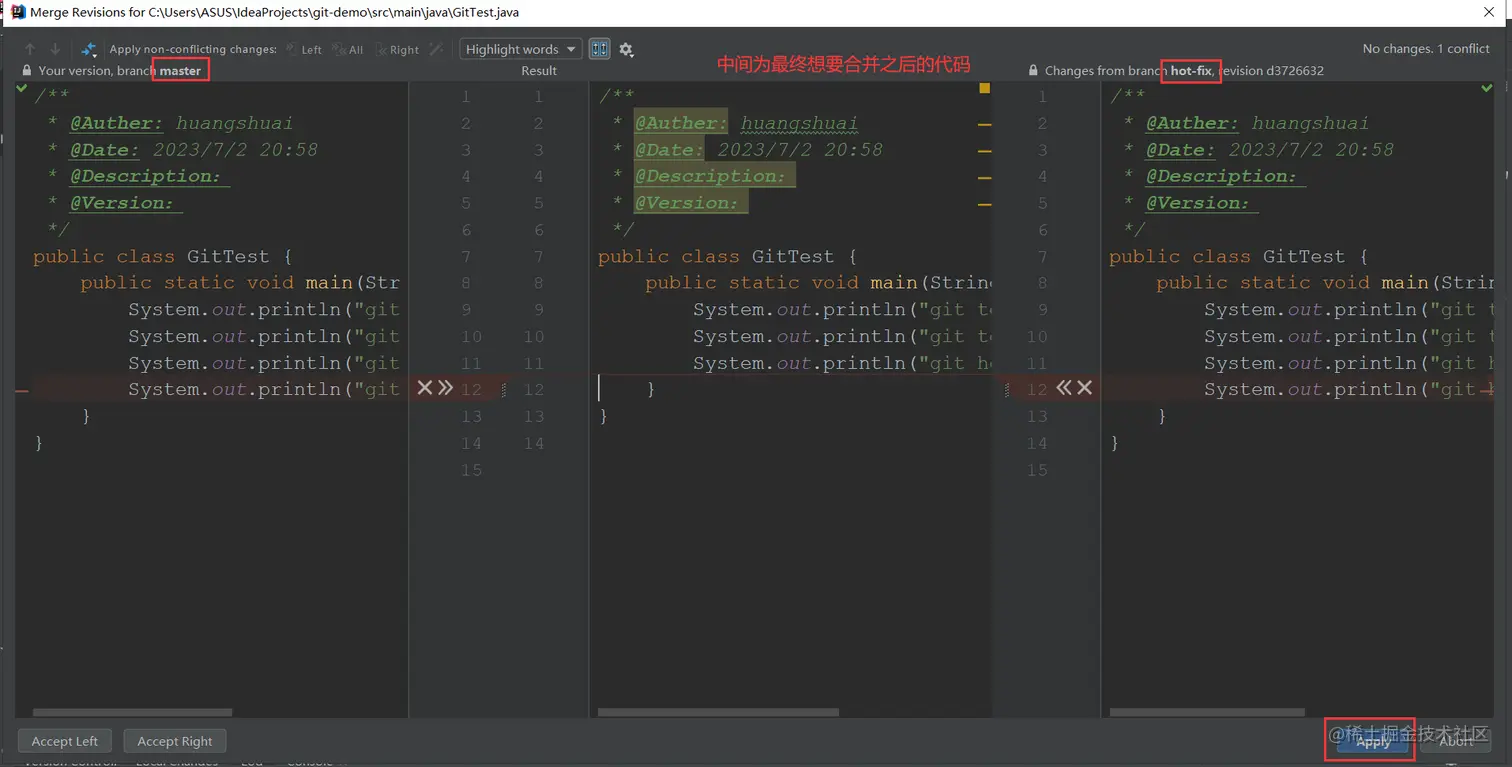Click the magic wand resolve-conflicts icon
1512x767 pixels.
point(436,49)
